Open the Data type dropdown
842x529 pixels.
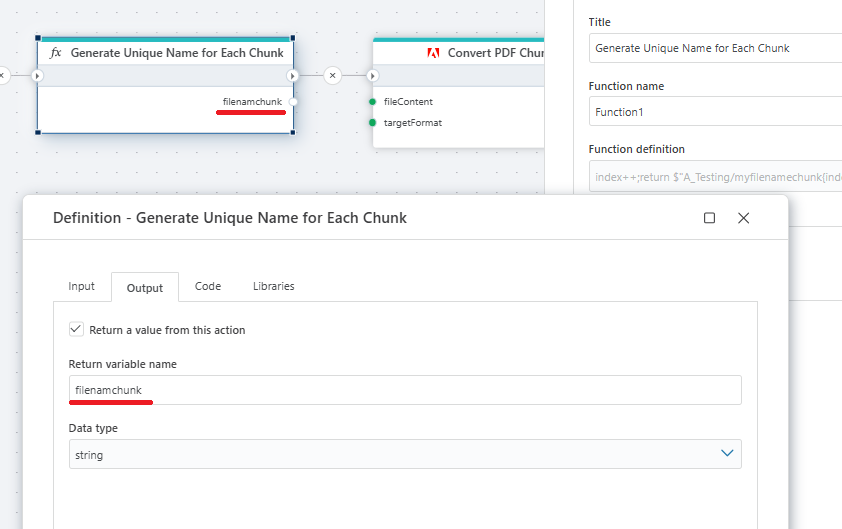(405, 454)
